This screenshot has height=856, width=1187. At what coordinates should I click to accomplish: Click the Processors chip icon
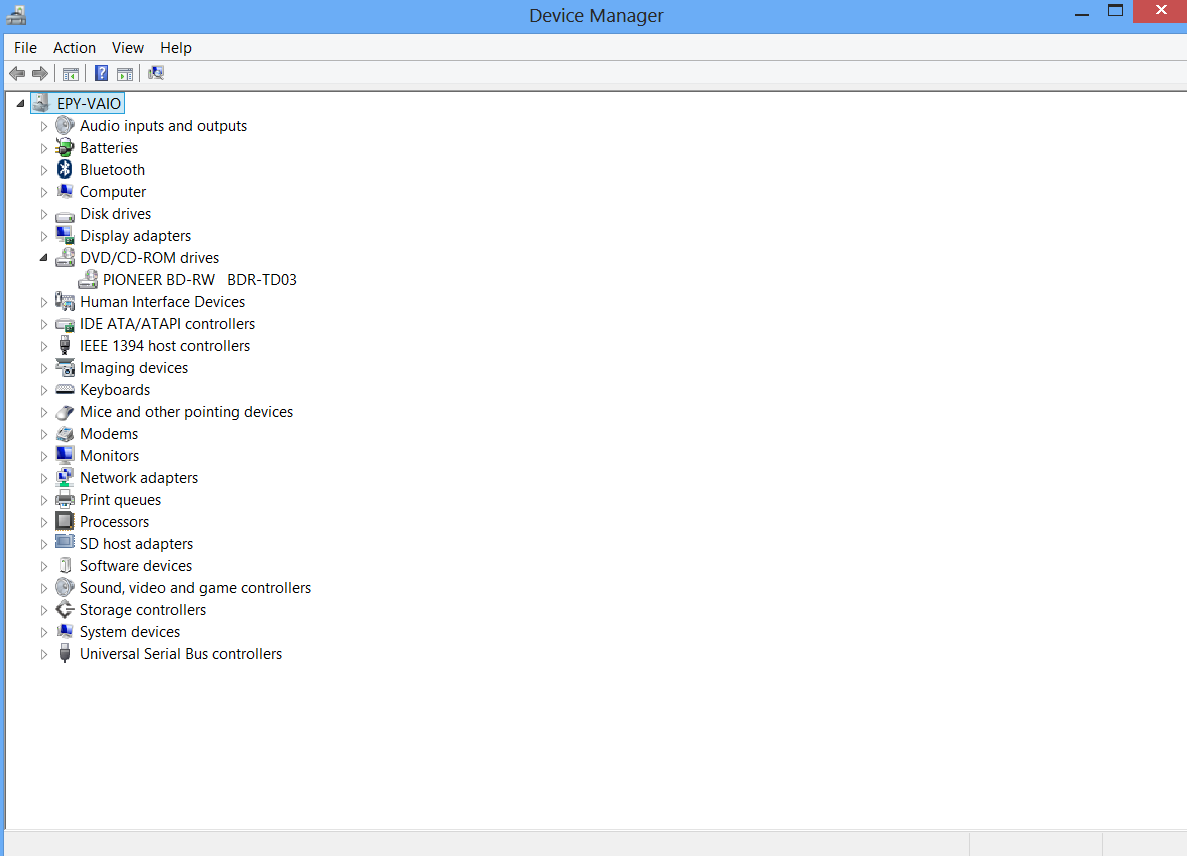pos(65,522)
